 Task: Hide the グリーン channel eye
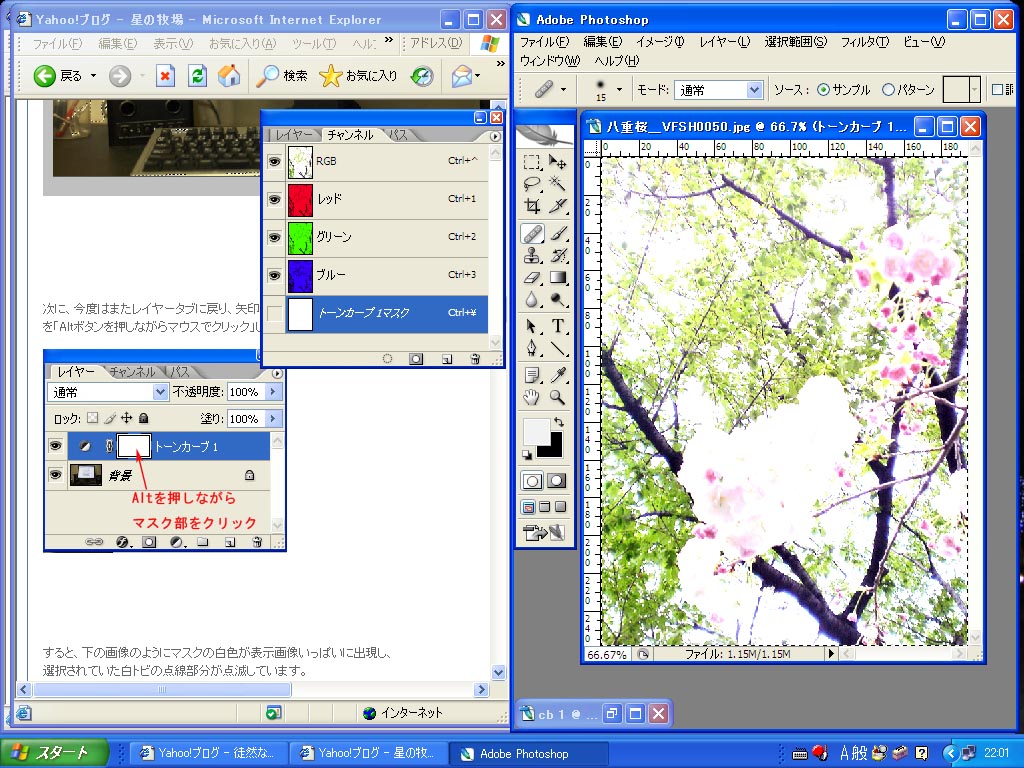274,237
